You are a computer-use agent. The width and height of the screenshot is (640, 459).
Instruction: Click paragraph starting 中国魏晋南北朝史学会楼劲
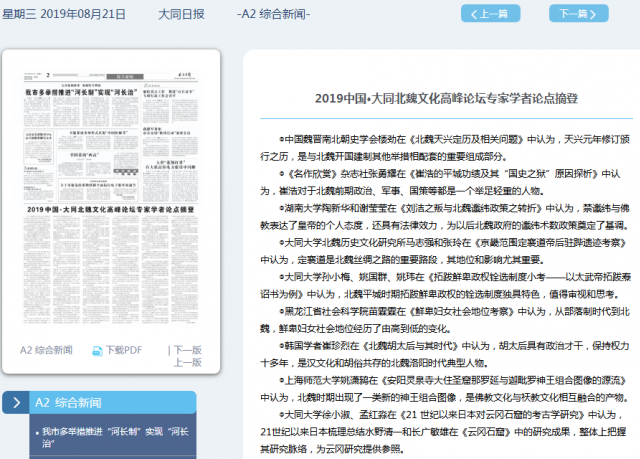445,148
